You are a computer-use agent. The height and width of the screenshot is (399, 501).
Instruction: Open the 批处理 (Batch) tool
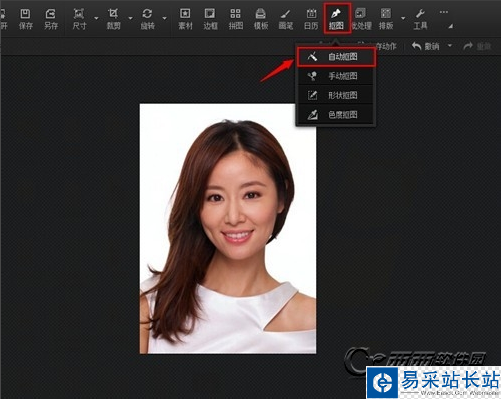[361, 19]
